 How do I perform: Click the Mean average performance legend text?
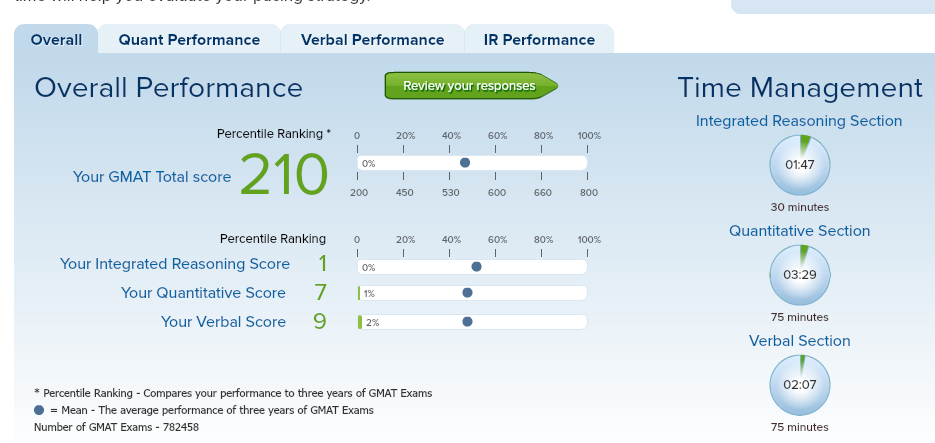pos(212,410)
